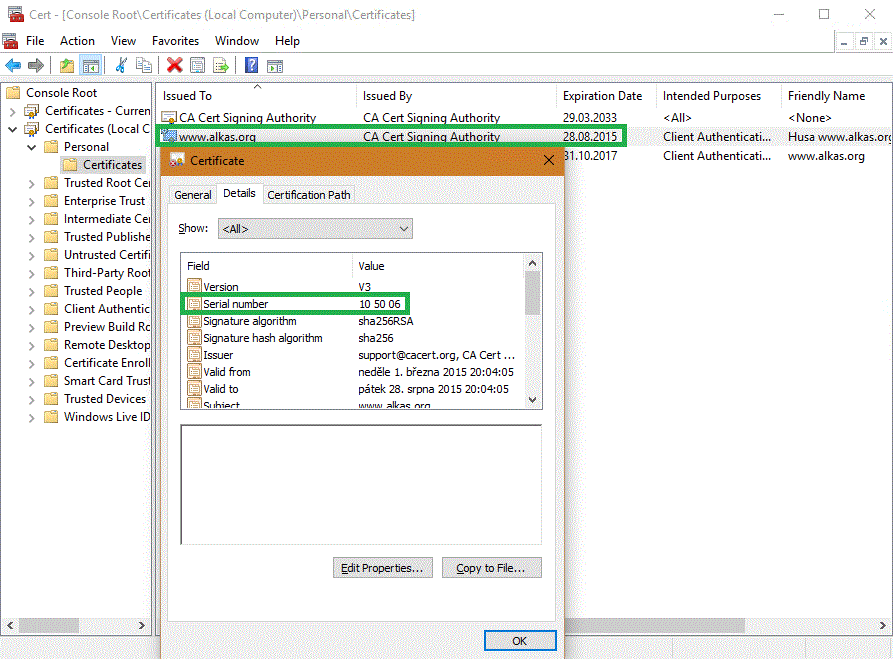Click the Up one level folder icon
The image size is (893, 659).
pos(67,65)
